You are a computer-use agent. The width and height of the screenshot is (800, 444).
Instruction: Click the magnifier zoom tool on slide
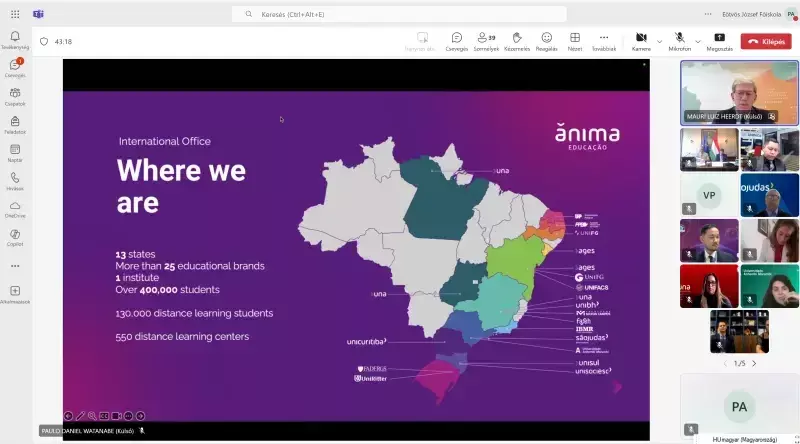[92, 416]
